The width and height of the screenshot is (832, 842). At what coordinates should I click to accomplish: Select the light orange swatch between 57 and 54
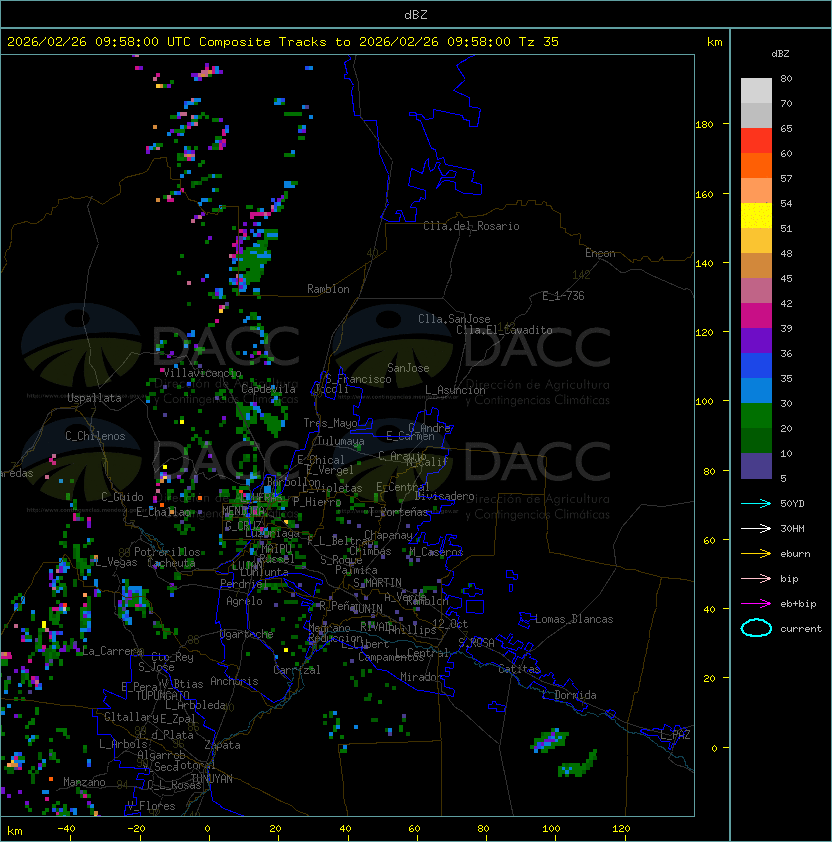[756, 191]
